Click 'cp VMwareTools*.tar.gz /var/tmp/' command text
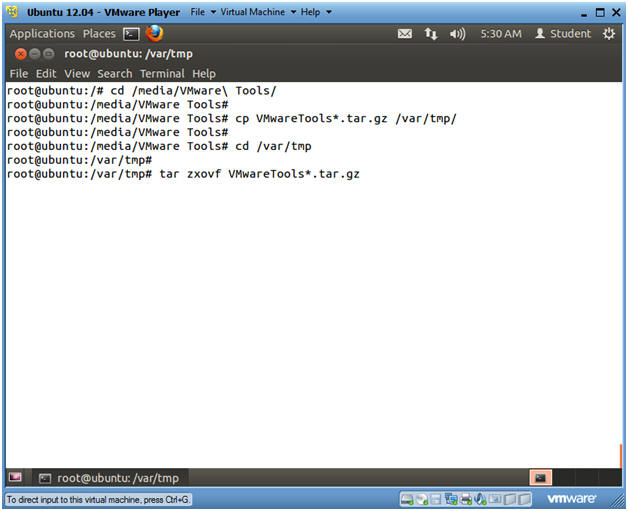628x511 pixels. (346, 119)
